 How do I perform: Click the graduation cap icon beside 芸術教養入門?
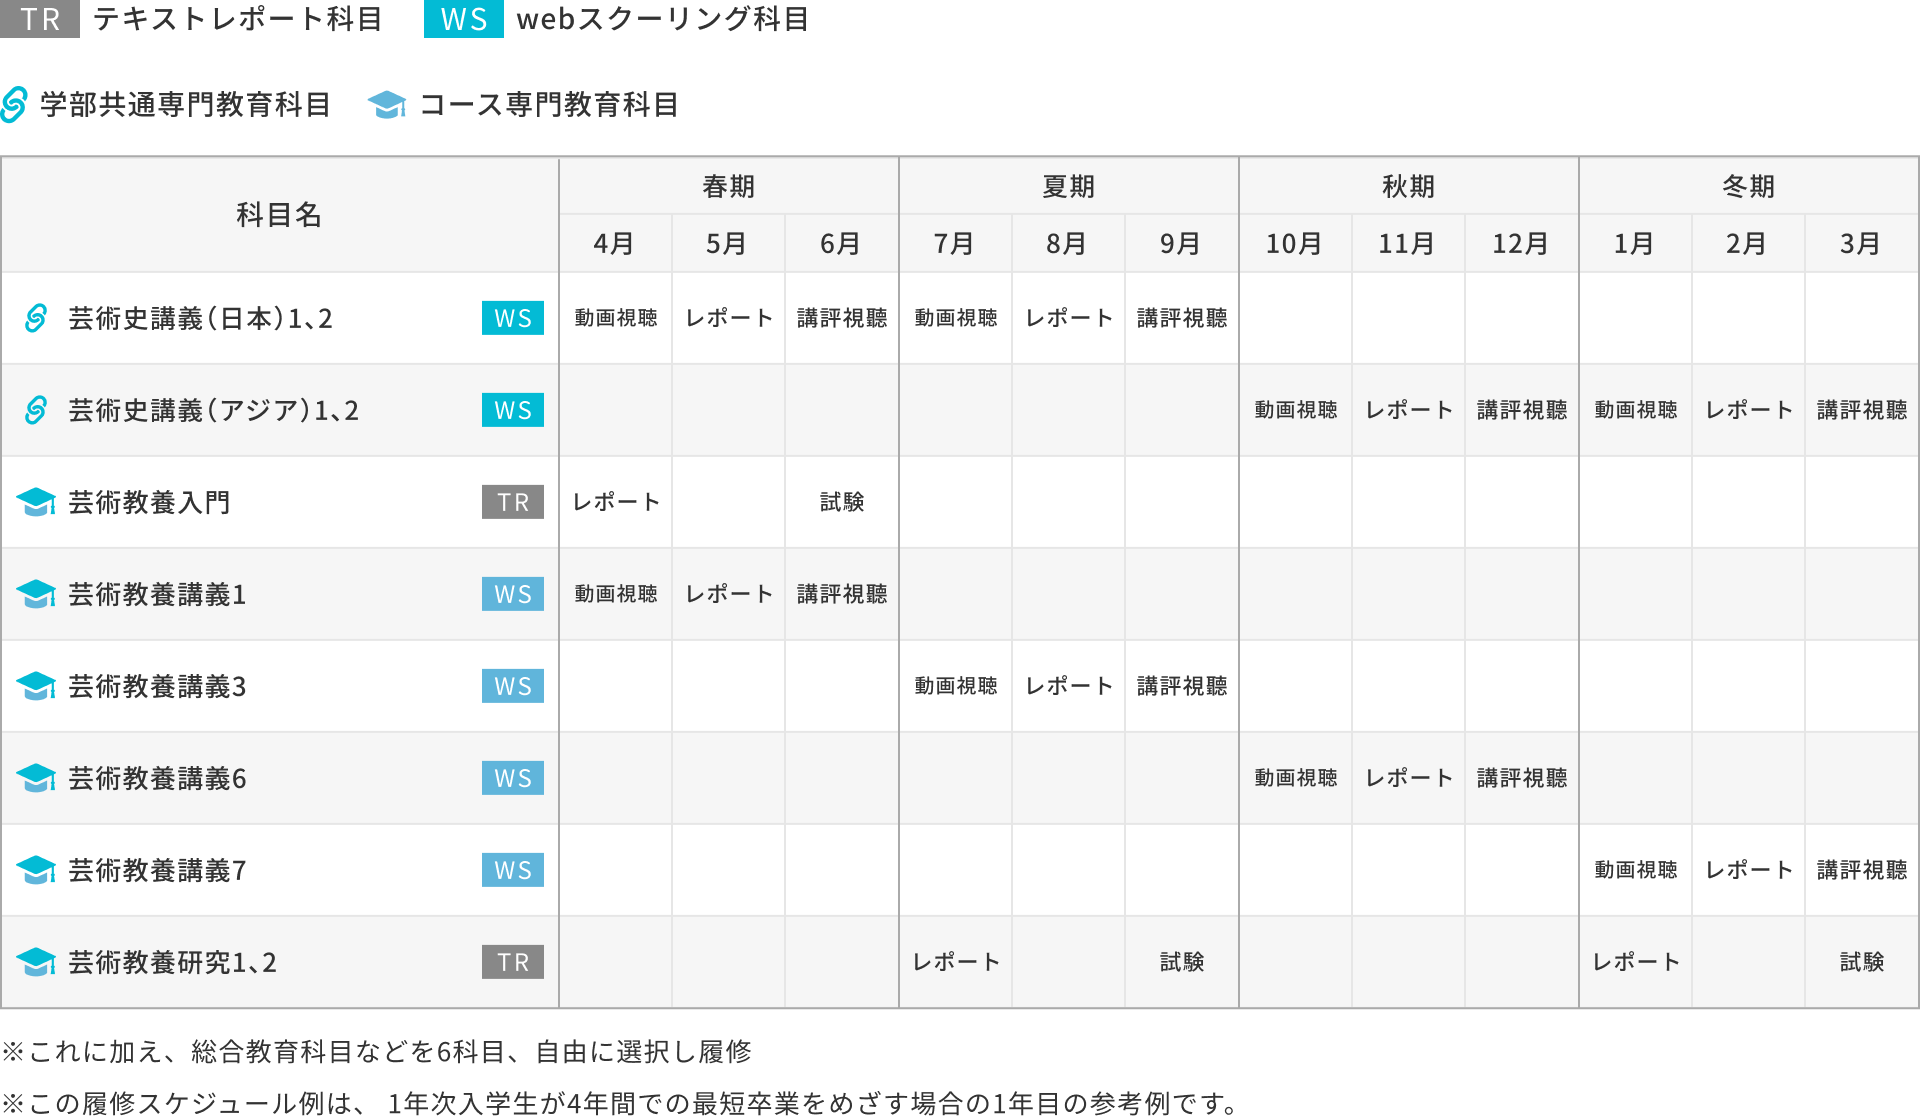[x=34, y=503]
